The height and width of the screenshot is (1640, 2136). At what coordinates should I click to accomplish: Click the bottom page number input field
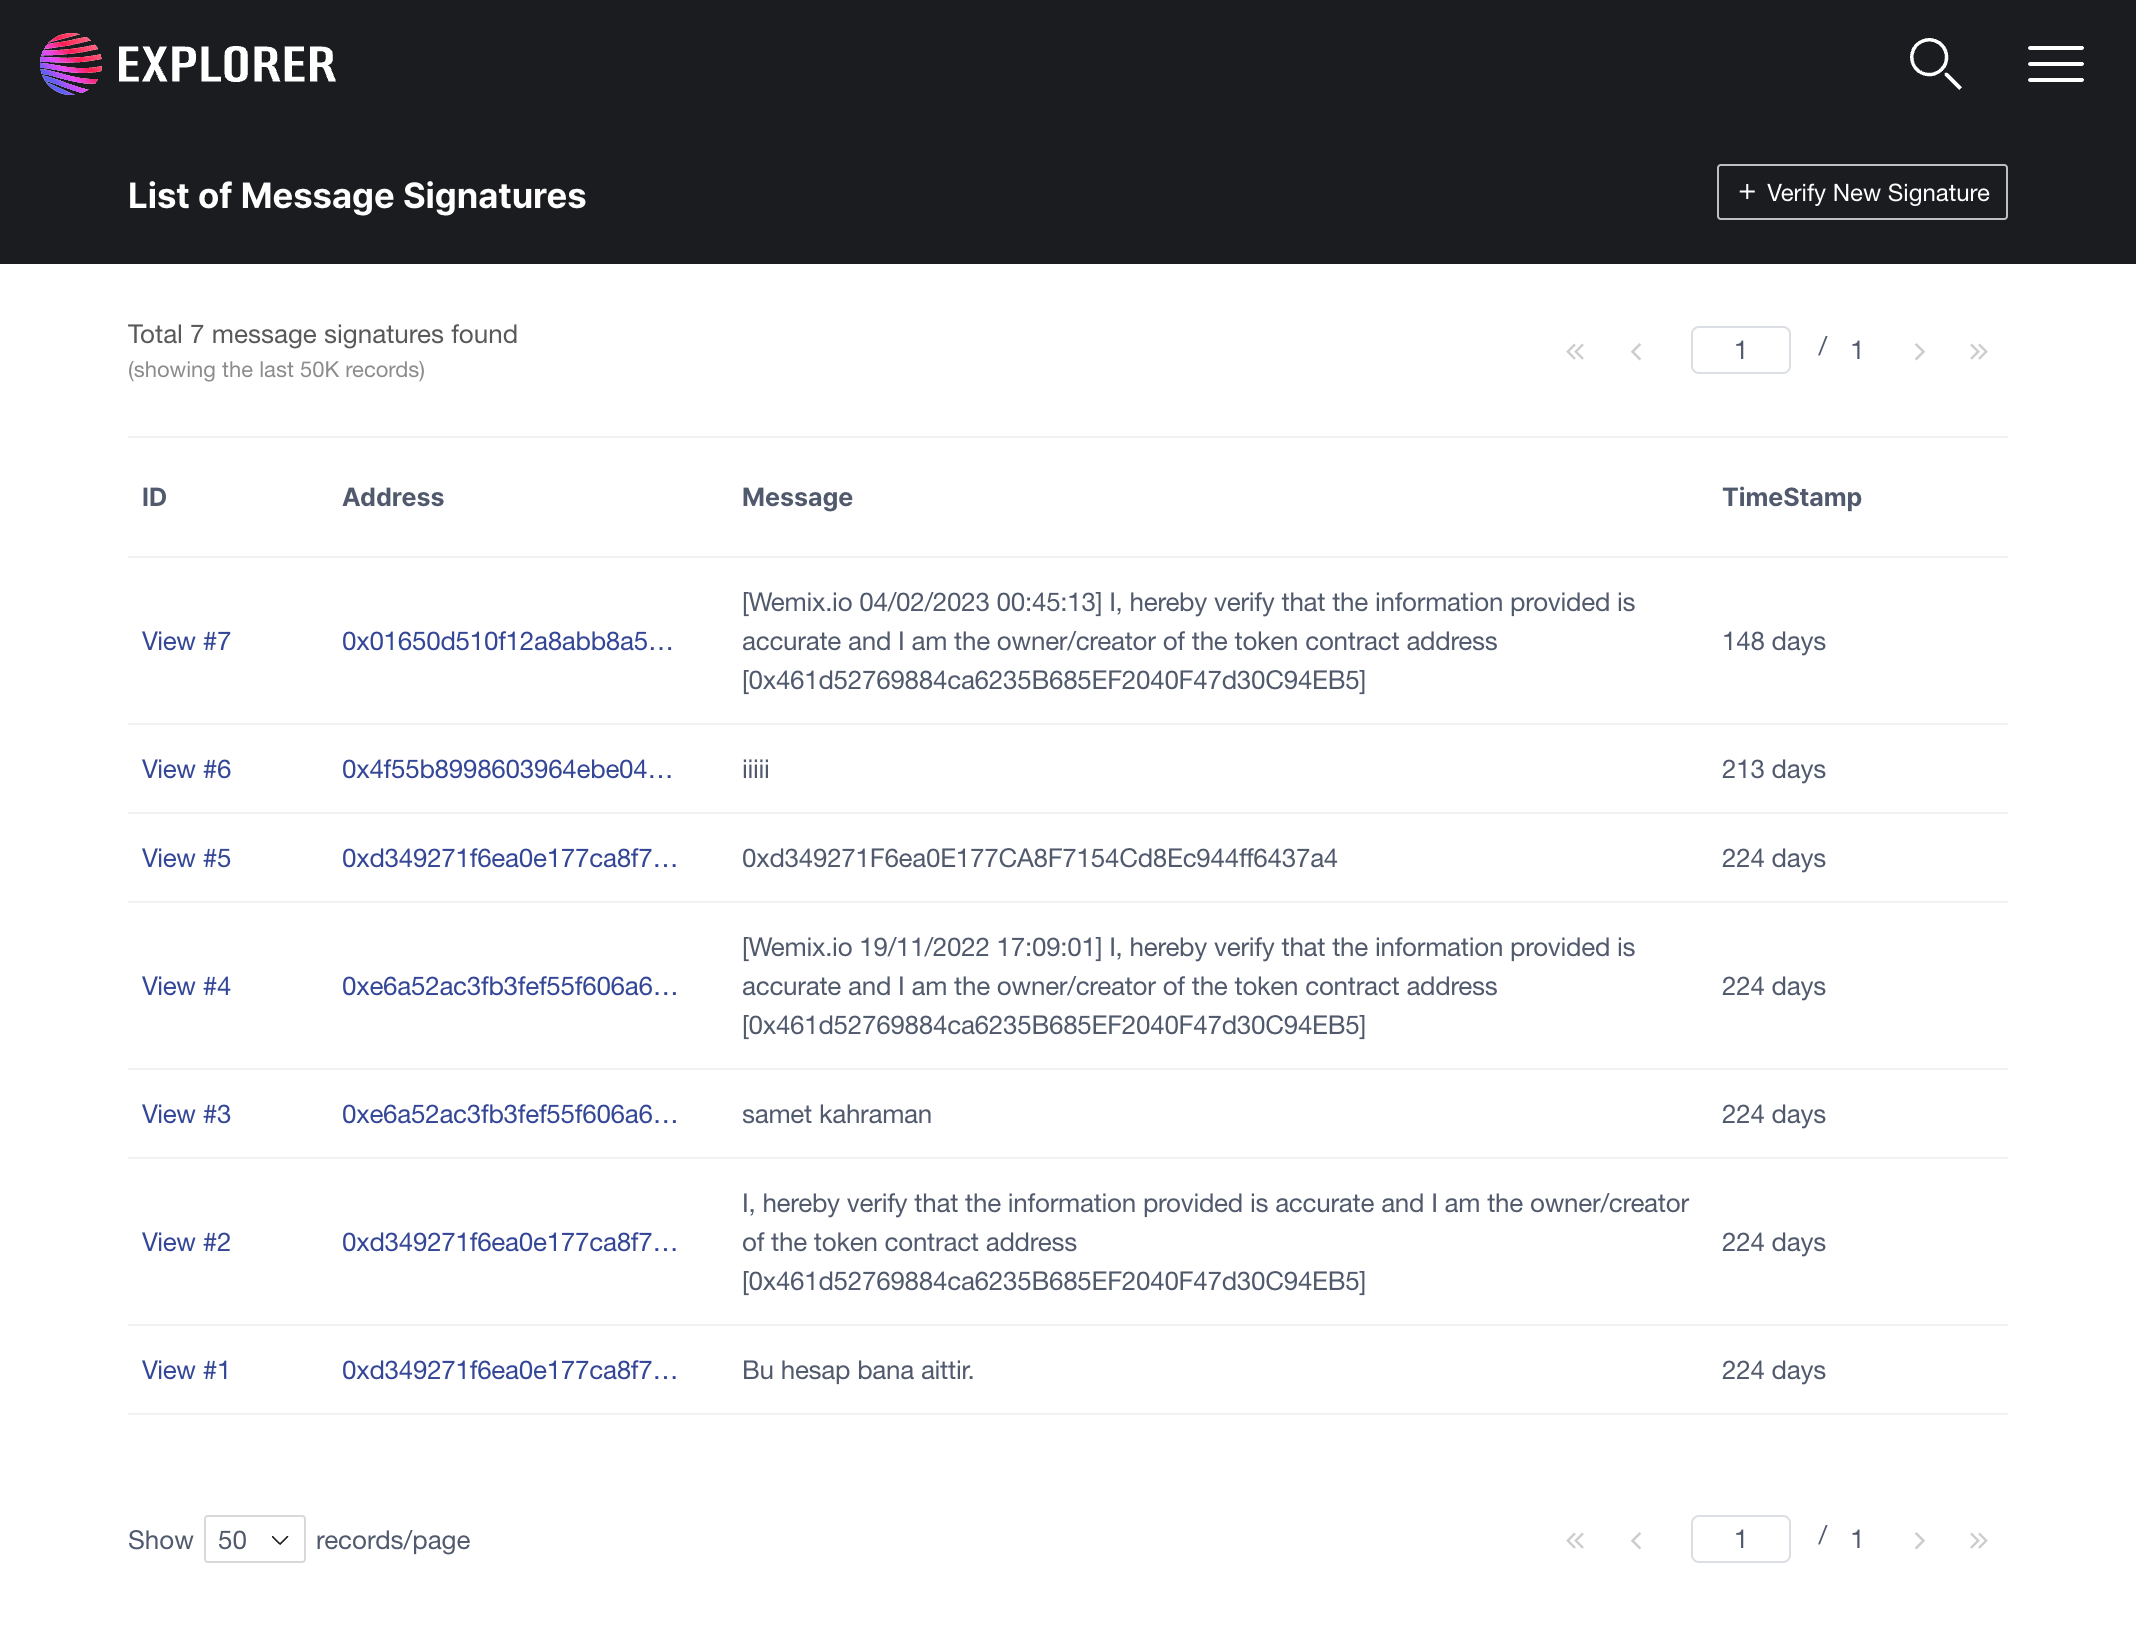[1740, 1539]
